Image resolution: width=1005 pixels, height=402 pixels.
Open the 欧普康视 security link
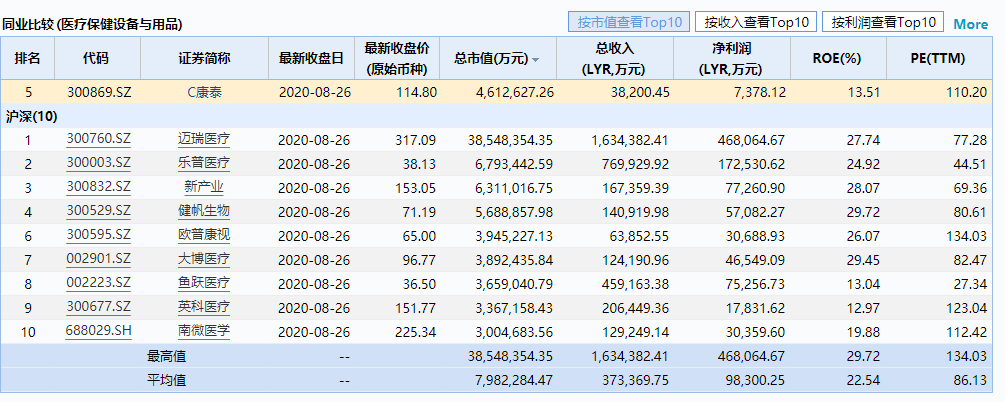coord(204,235)
